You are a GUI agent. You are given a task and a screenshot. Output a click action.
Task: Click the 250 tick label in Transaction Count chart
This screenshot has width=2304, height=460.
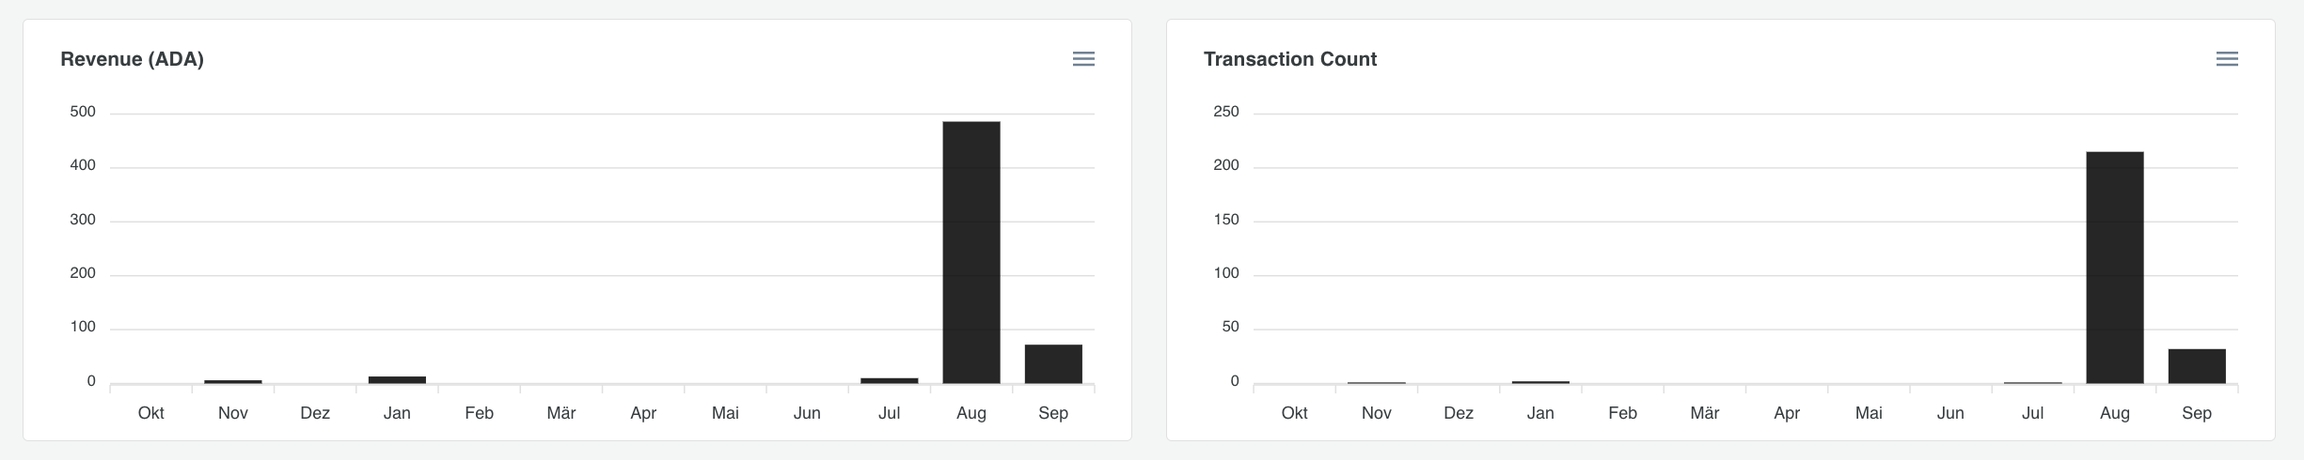[1225, 112]
